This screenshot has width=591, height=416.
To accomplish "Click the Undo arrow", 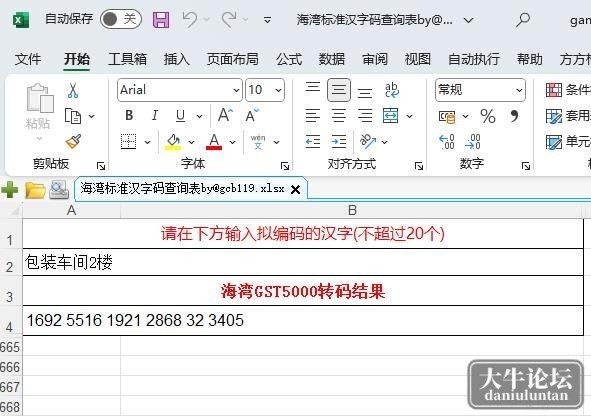I will [190, 19].
